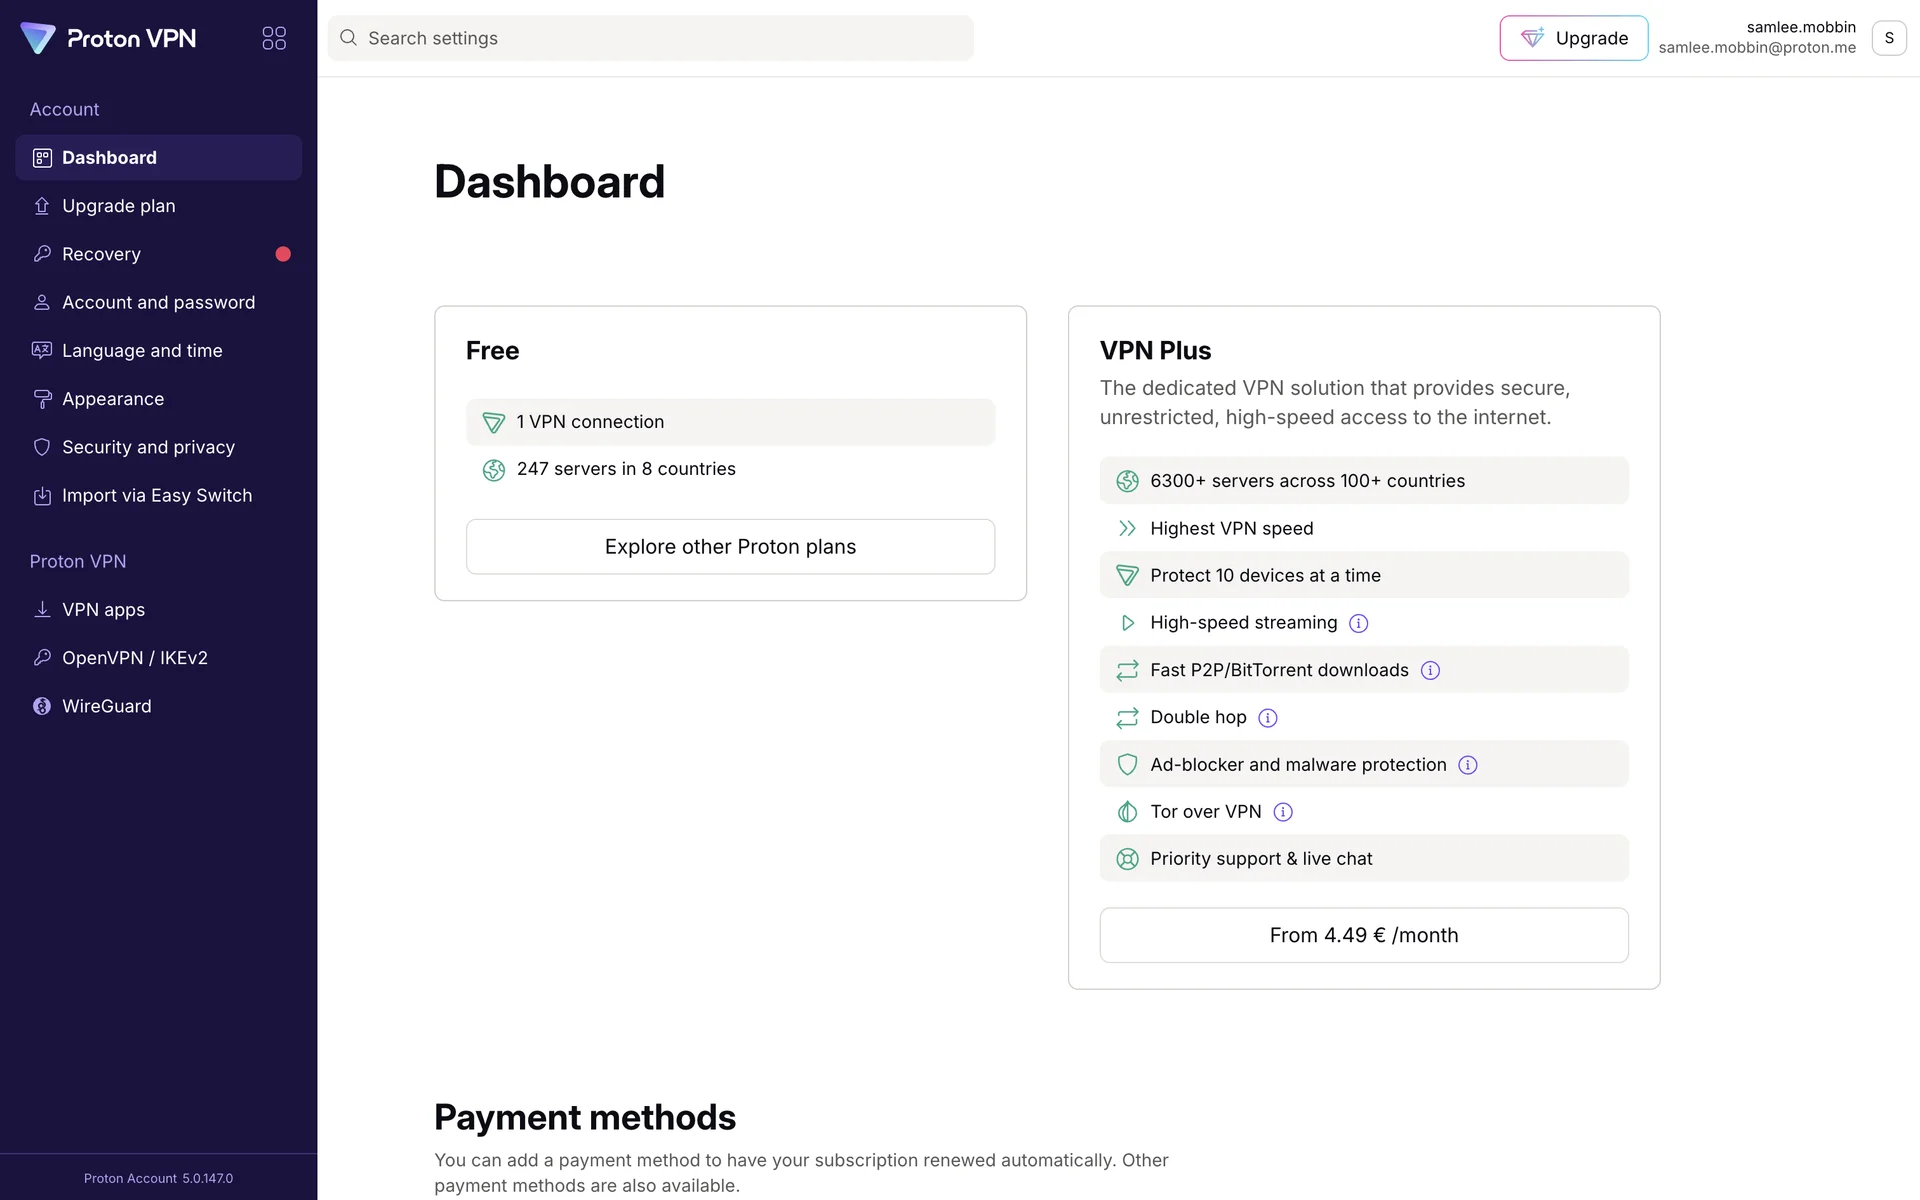Screen dimensions: 1920x1200
Task: Open info for Ad-blocker and malware protection
Action: (x=1467, y=765)
